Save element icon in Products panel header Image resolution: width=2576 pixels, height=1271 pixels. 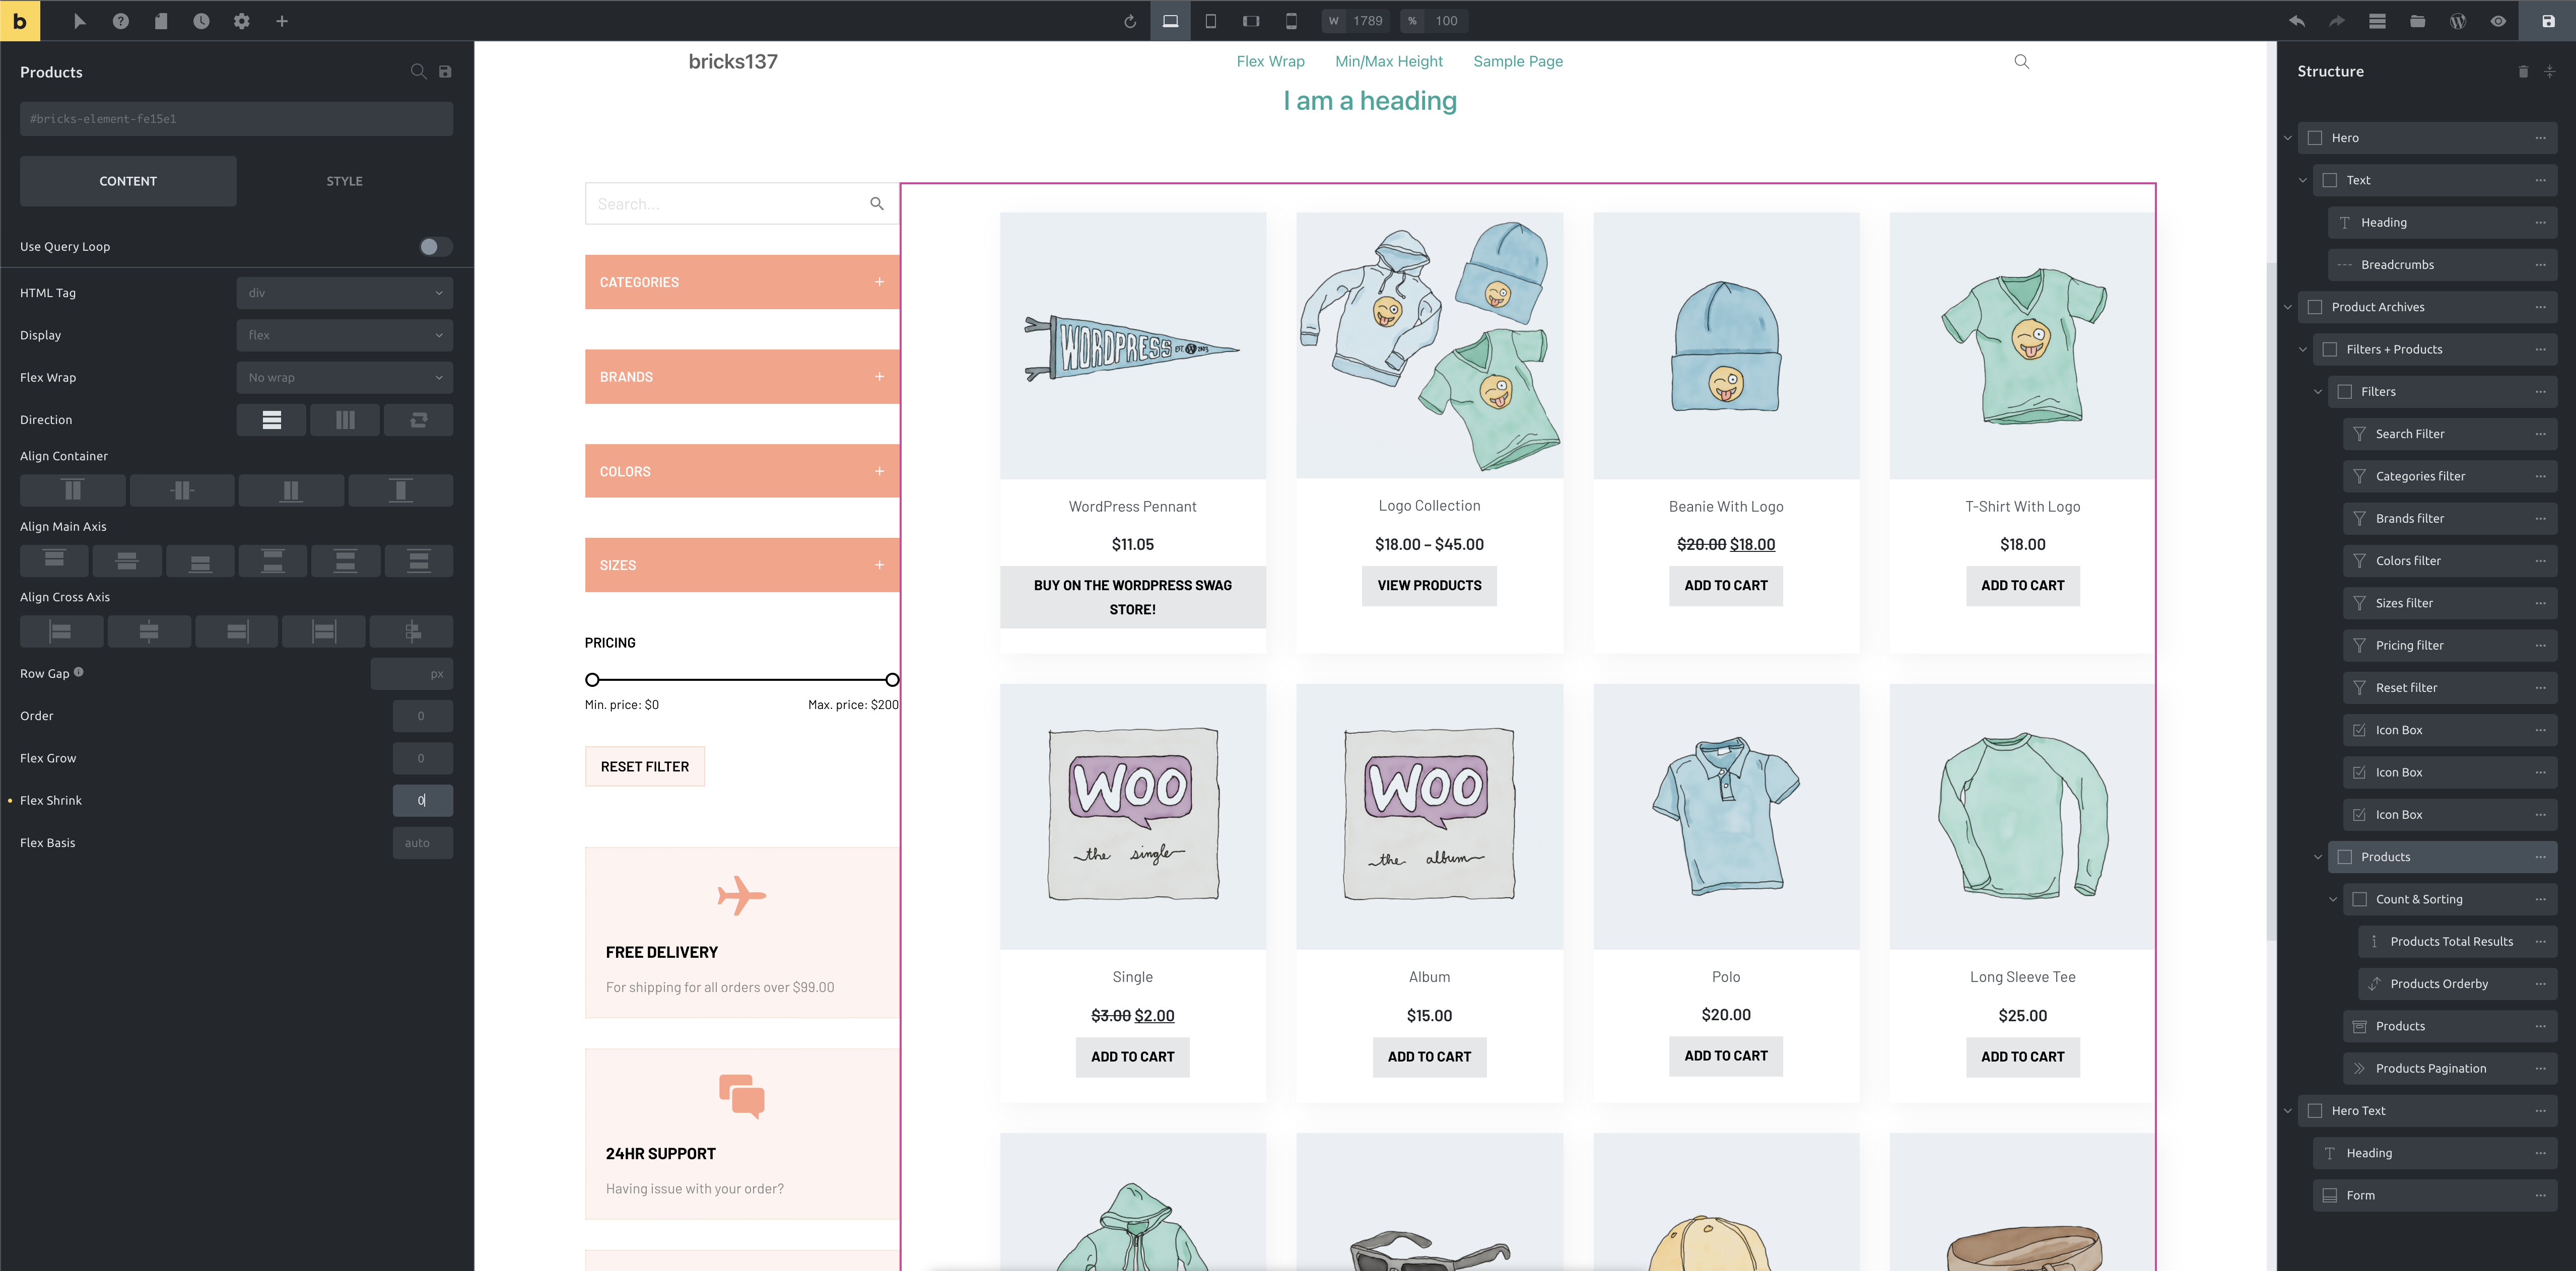(x=445, y=71)
